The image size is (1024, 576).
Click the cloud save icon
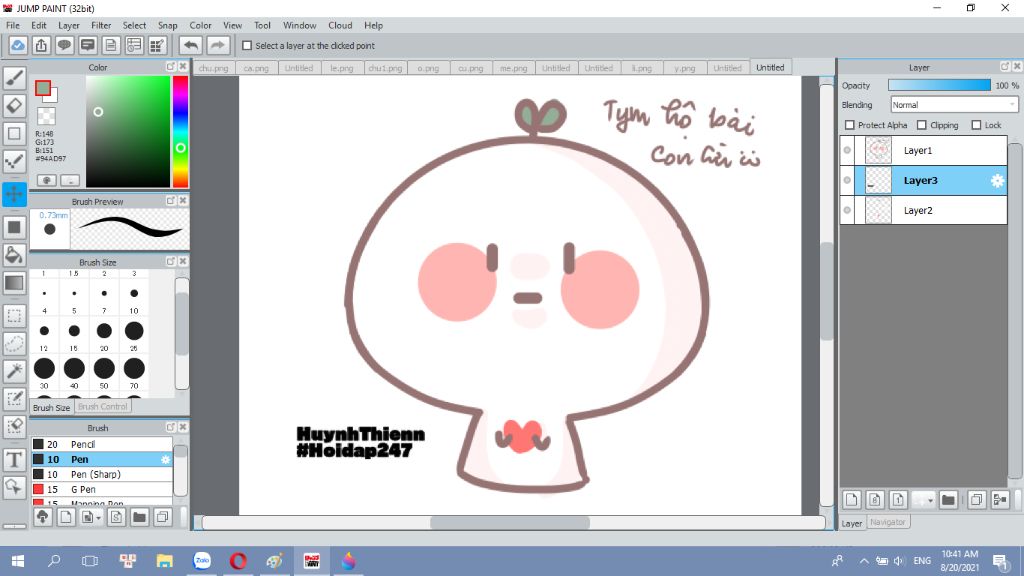point(18,45)
